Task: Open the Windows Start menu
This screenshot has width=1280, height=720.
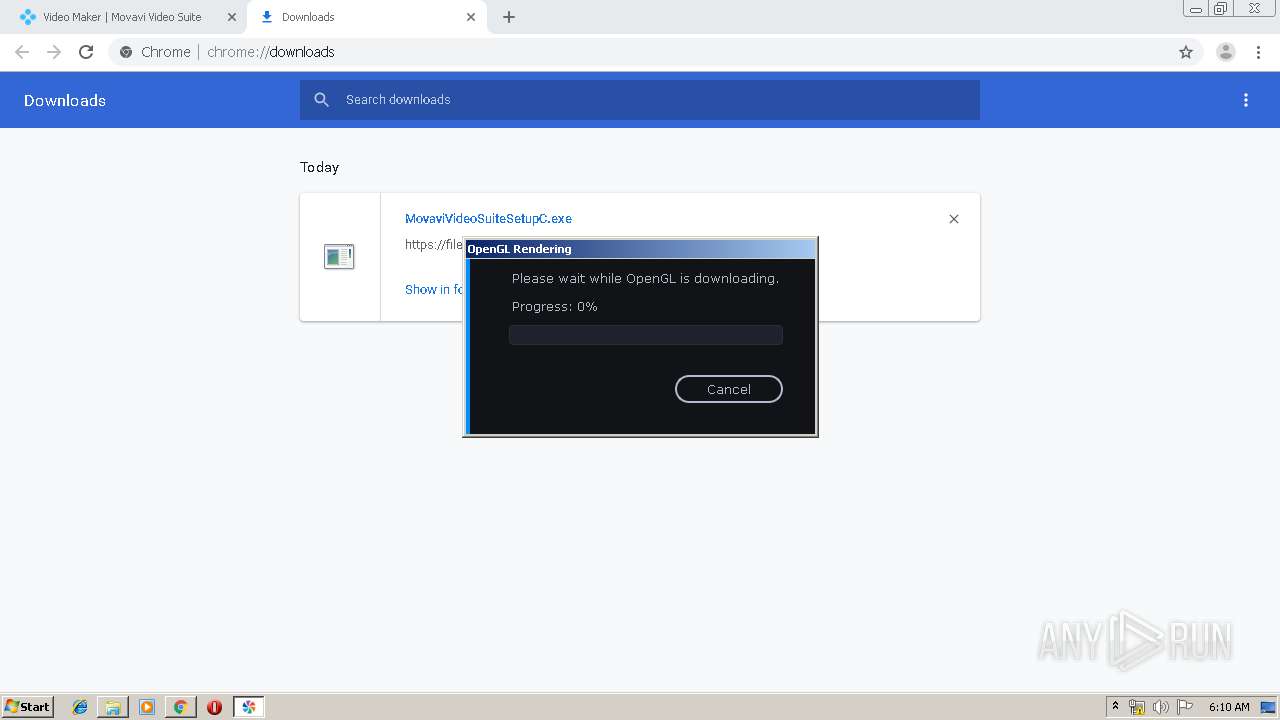Action: tap(28, 707)
